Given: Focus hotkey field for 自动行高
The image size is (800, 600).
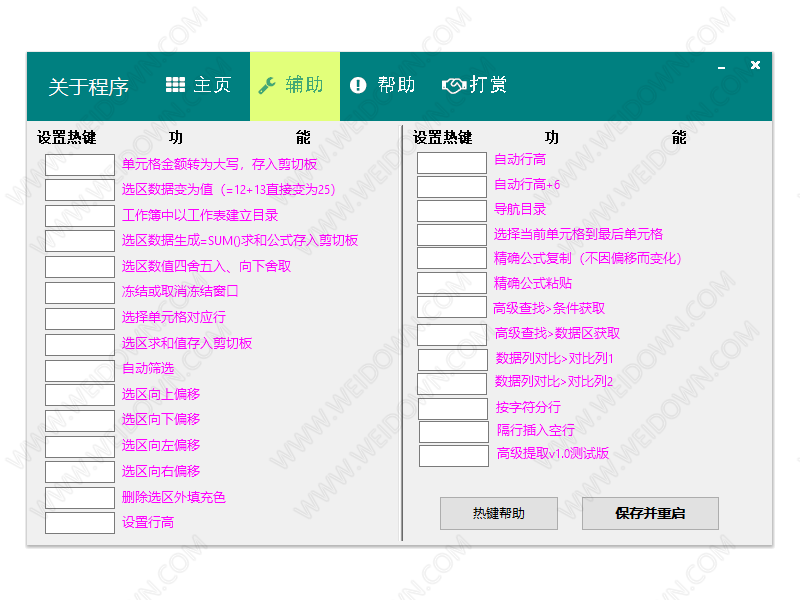Looking at the screenshot, I should tap(451, 162).
